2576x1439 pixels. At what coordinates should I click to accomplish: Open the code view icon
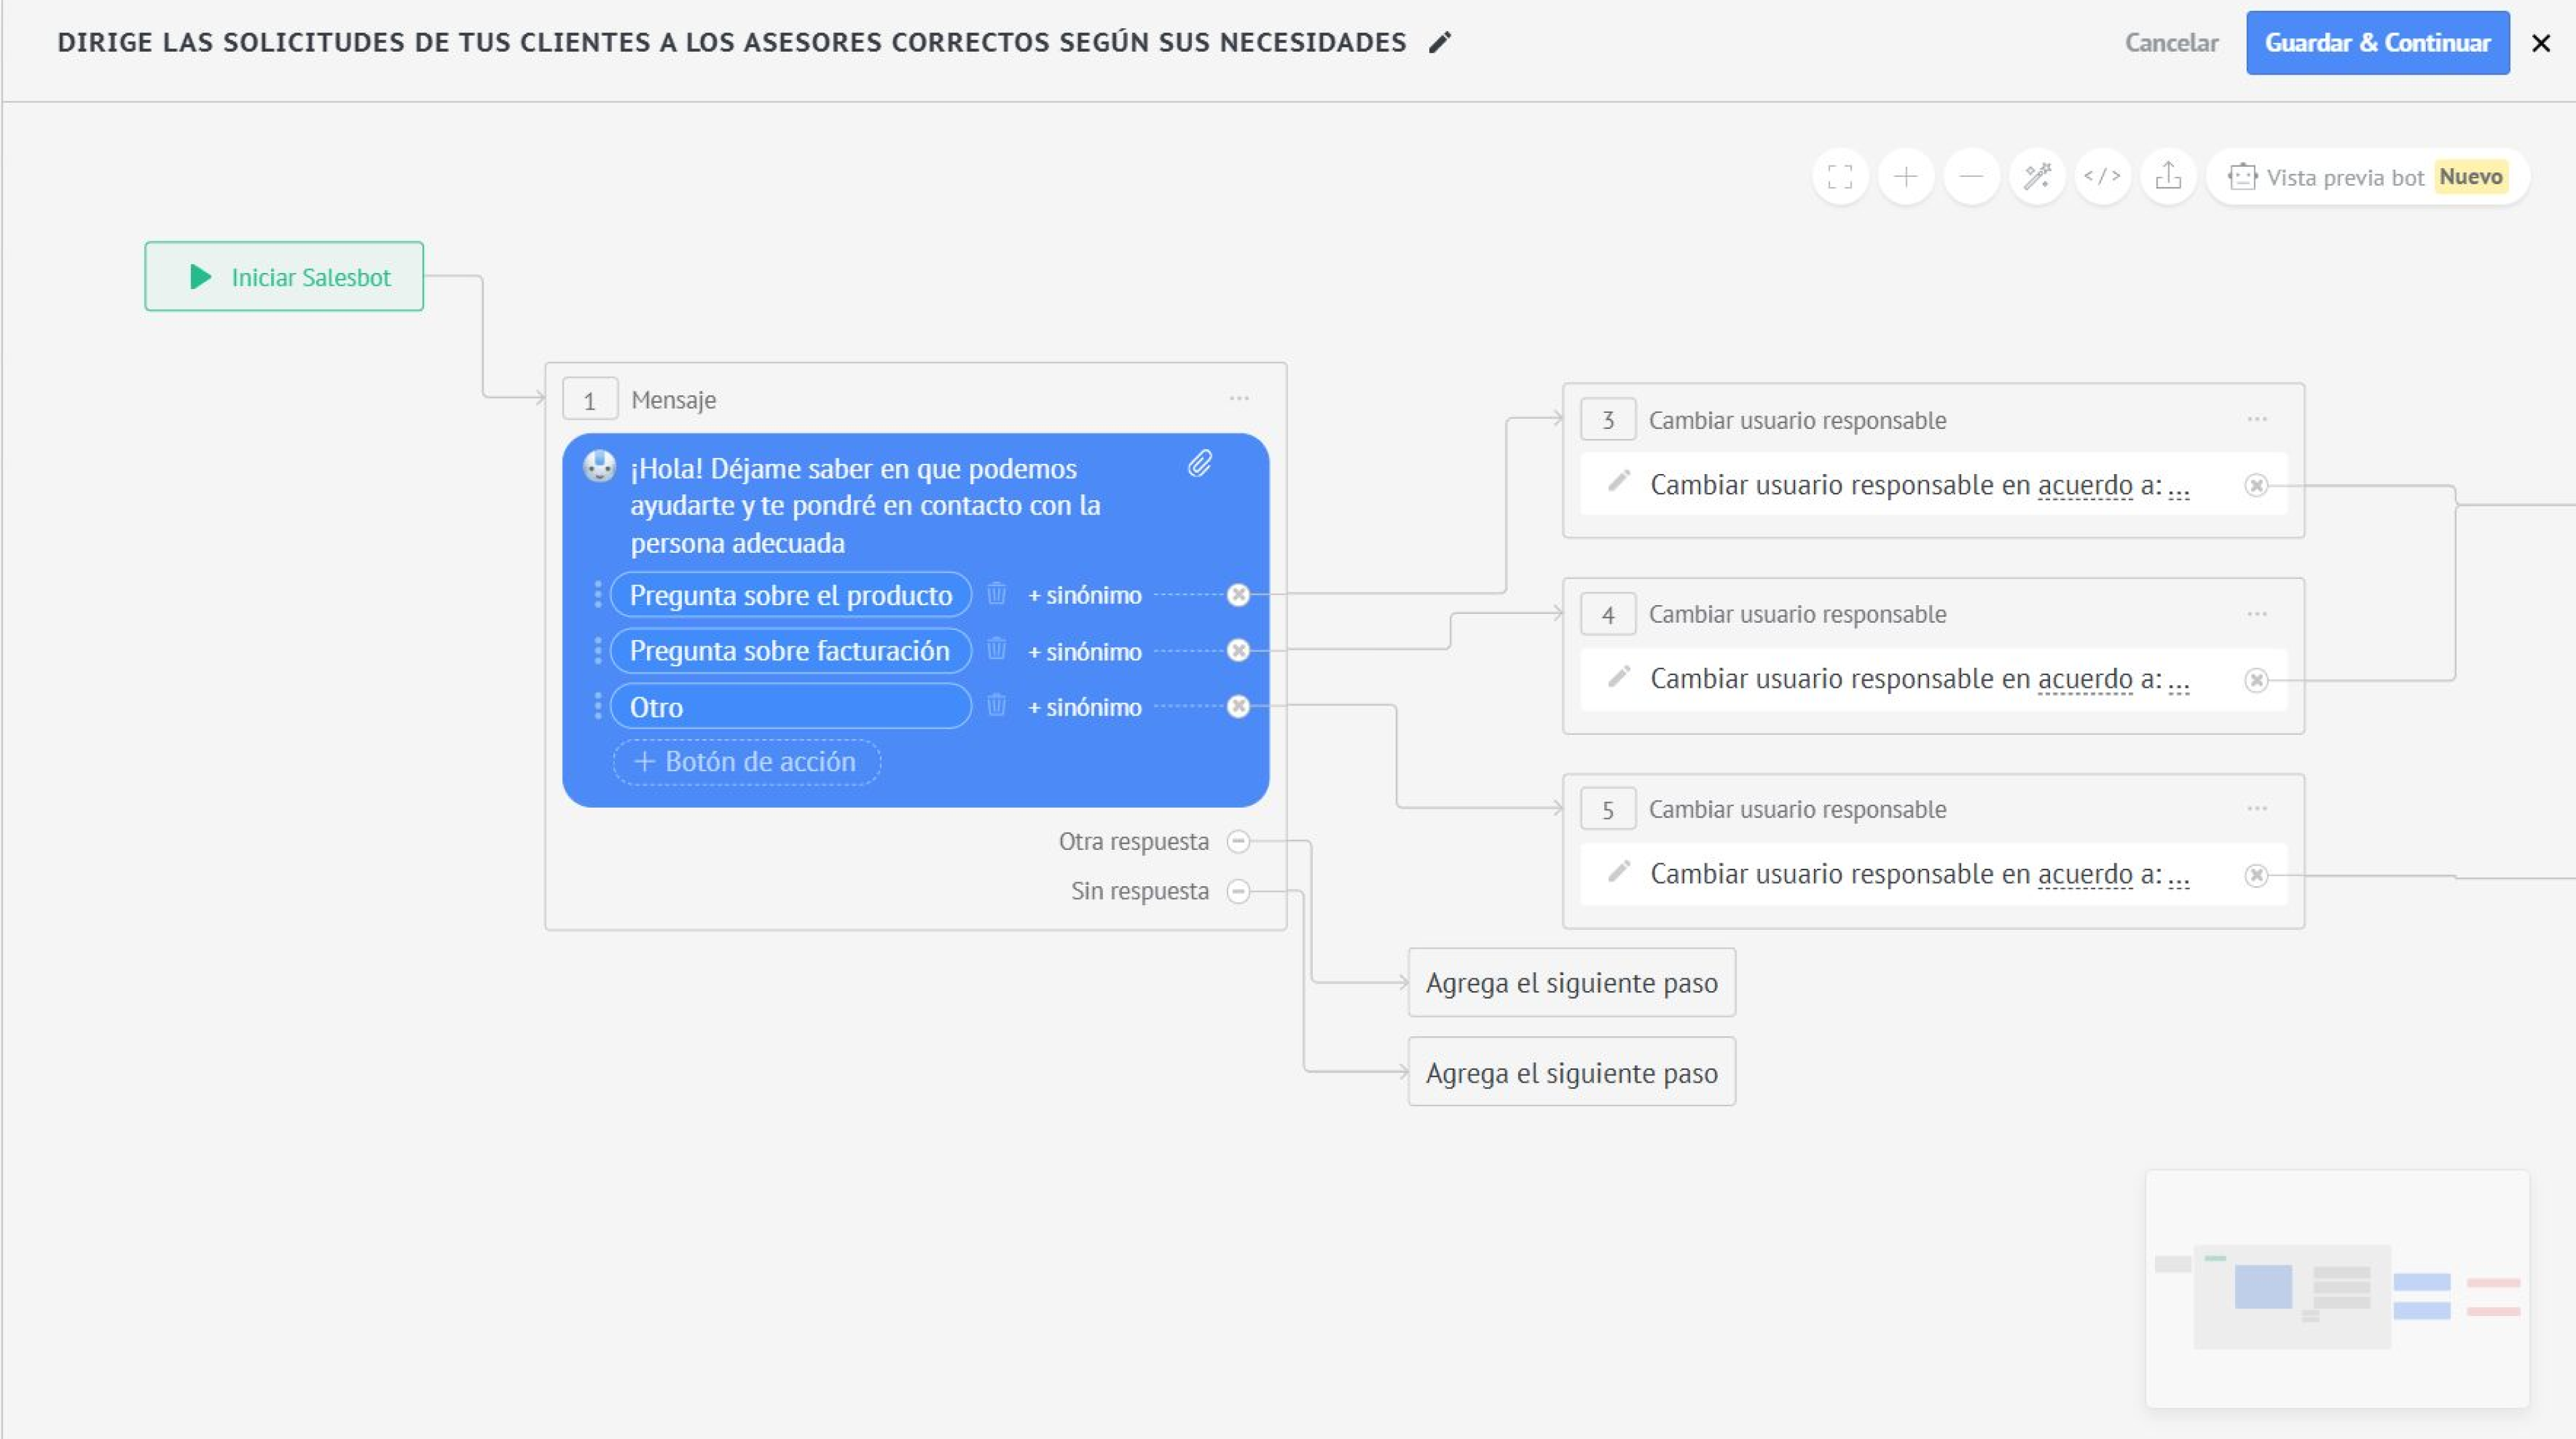pyautogui.click(x=2102, y=177)
